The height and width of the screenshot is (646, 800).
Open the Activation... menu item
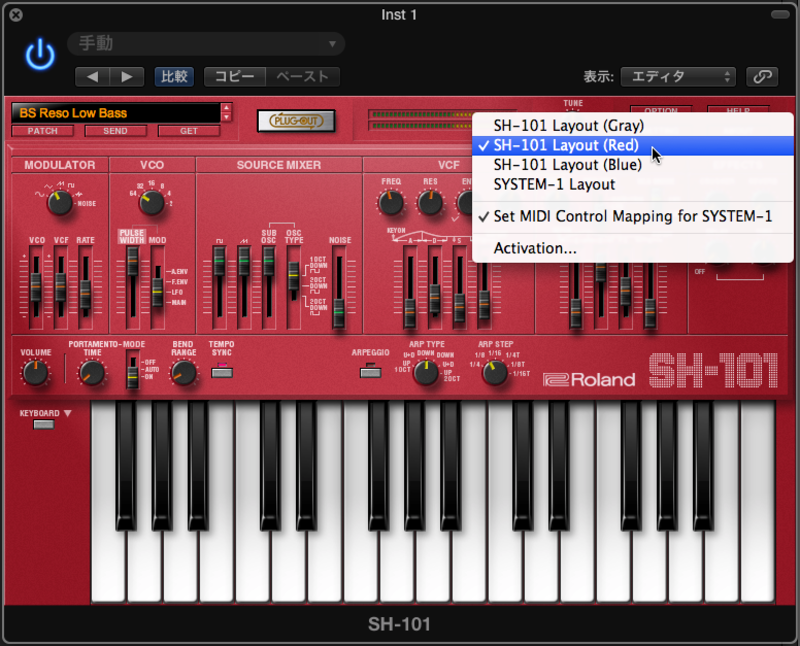click(x=633, y=248)
